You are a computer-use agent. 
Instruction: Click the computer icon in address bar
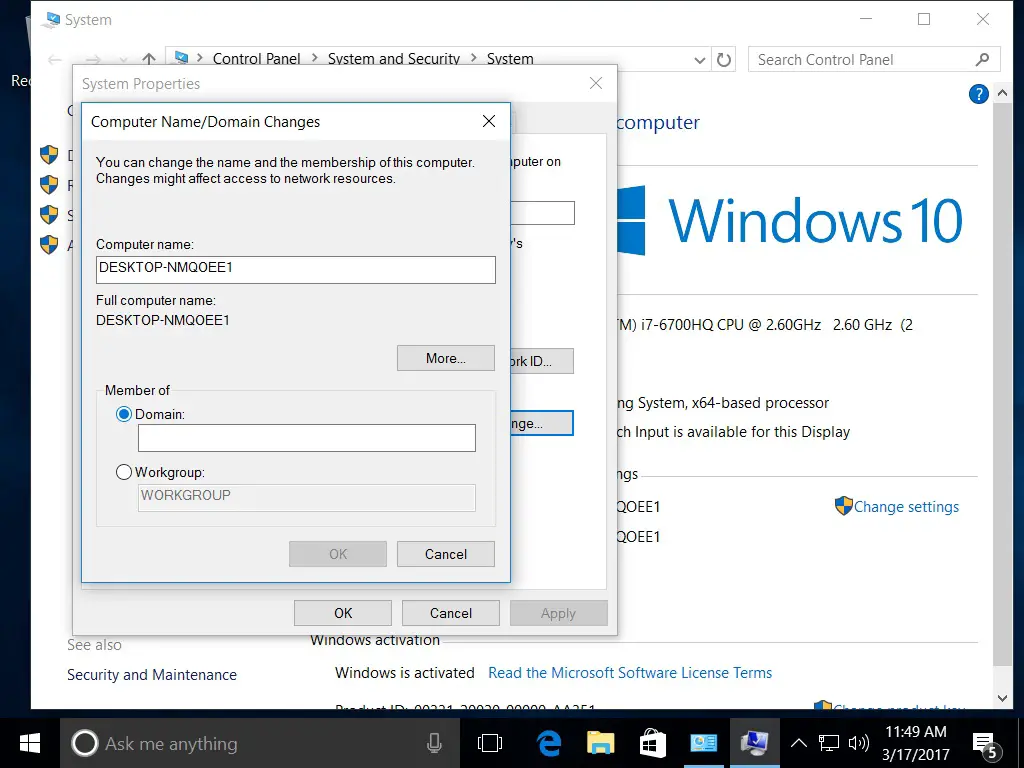182,58
